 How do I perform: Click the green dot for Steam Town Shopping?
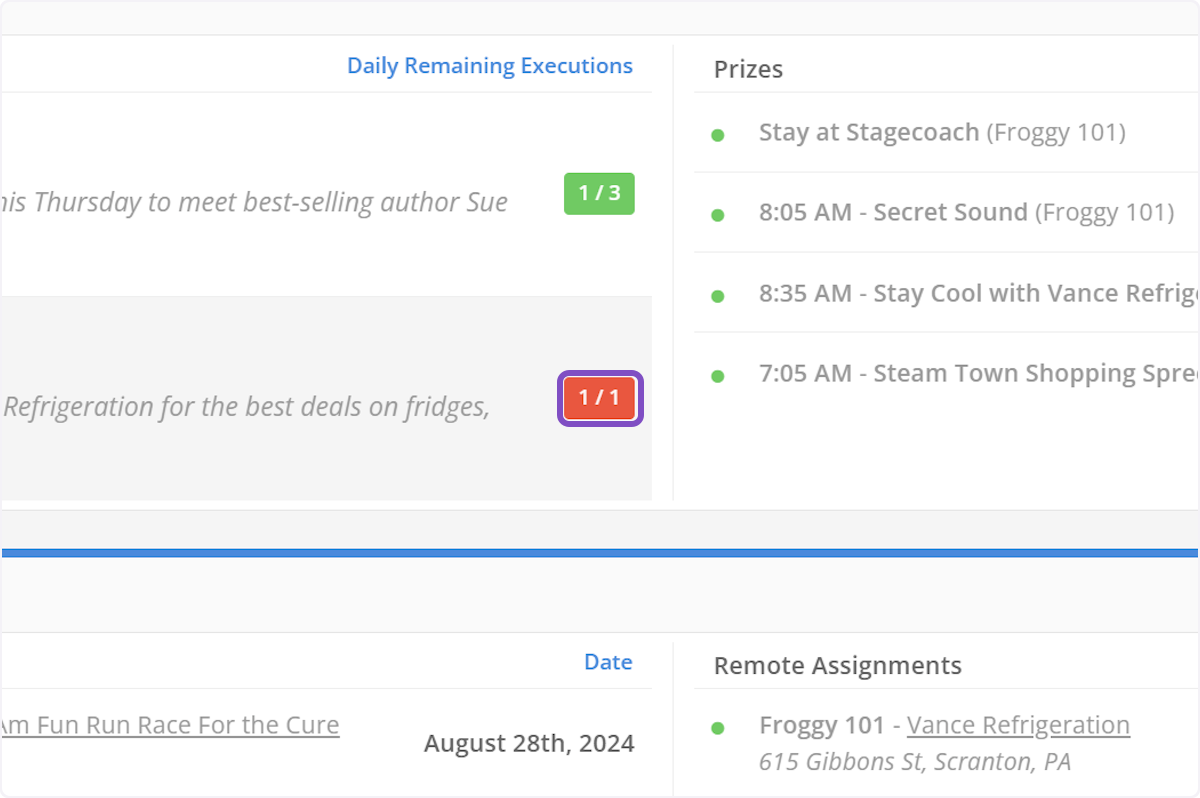(x=717, y=376)
